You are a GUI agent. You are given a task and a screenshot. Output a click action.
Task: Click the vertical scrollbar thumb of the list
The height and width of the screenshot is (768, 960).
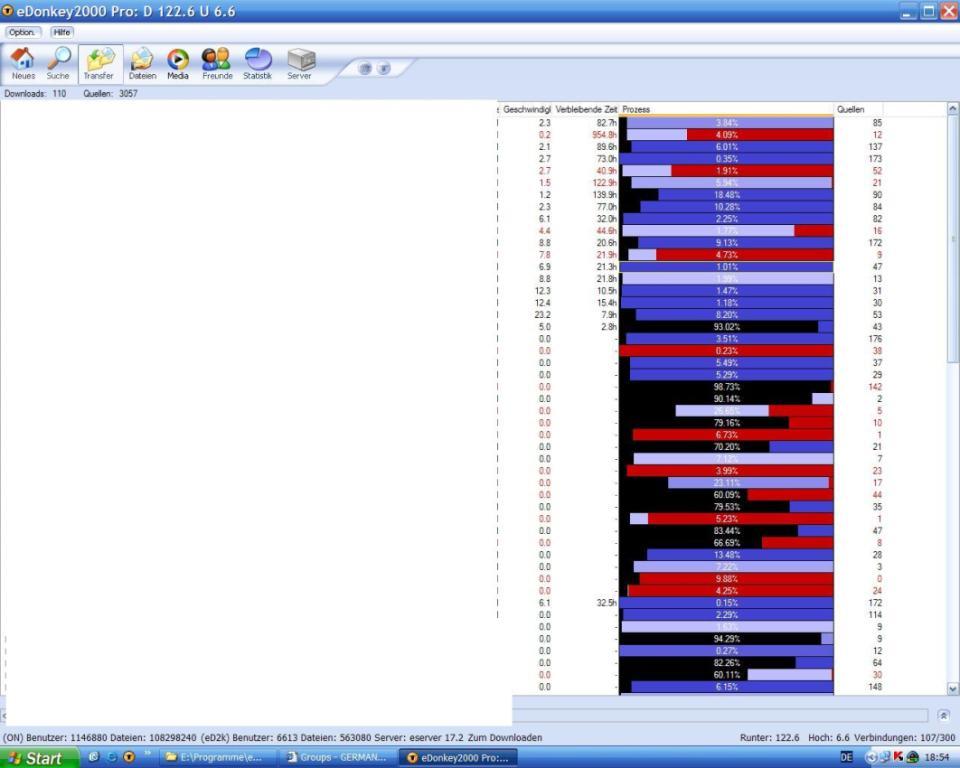pyautogui.click(x=953, y=239)
